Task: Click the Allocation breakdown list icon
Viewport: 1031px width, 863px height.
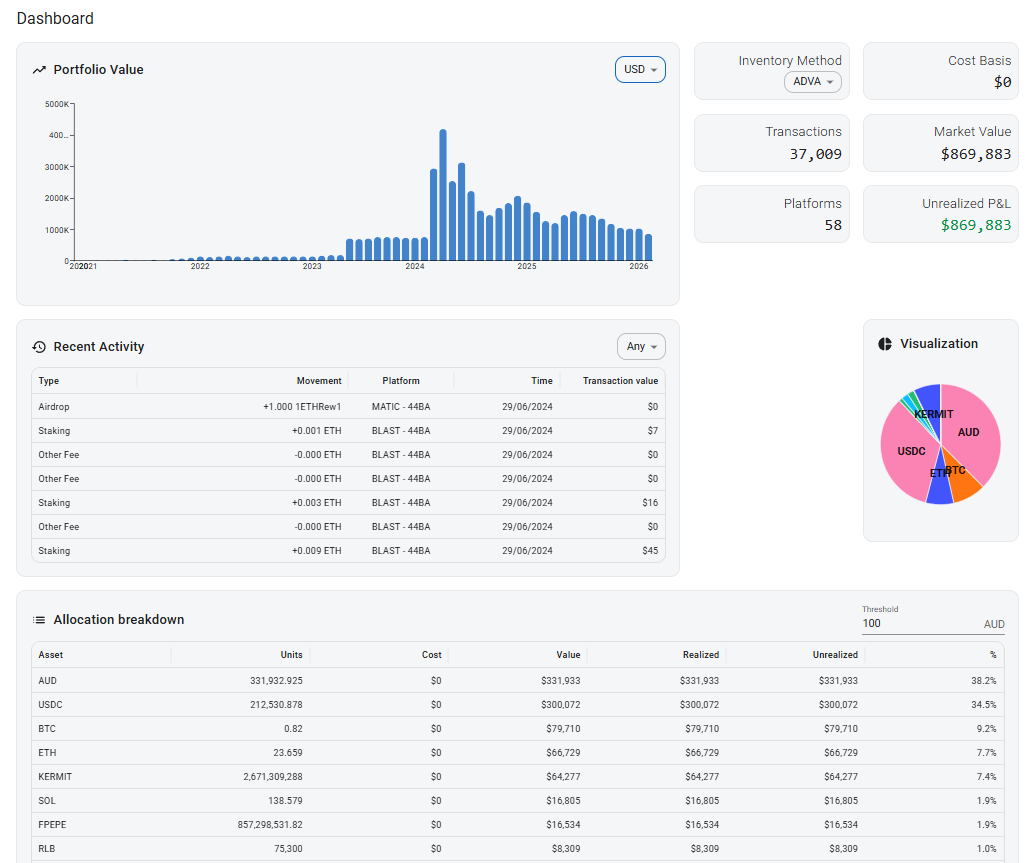Action: pyautogui.click(x=37, y=619)
